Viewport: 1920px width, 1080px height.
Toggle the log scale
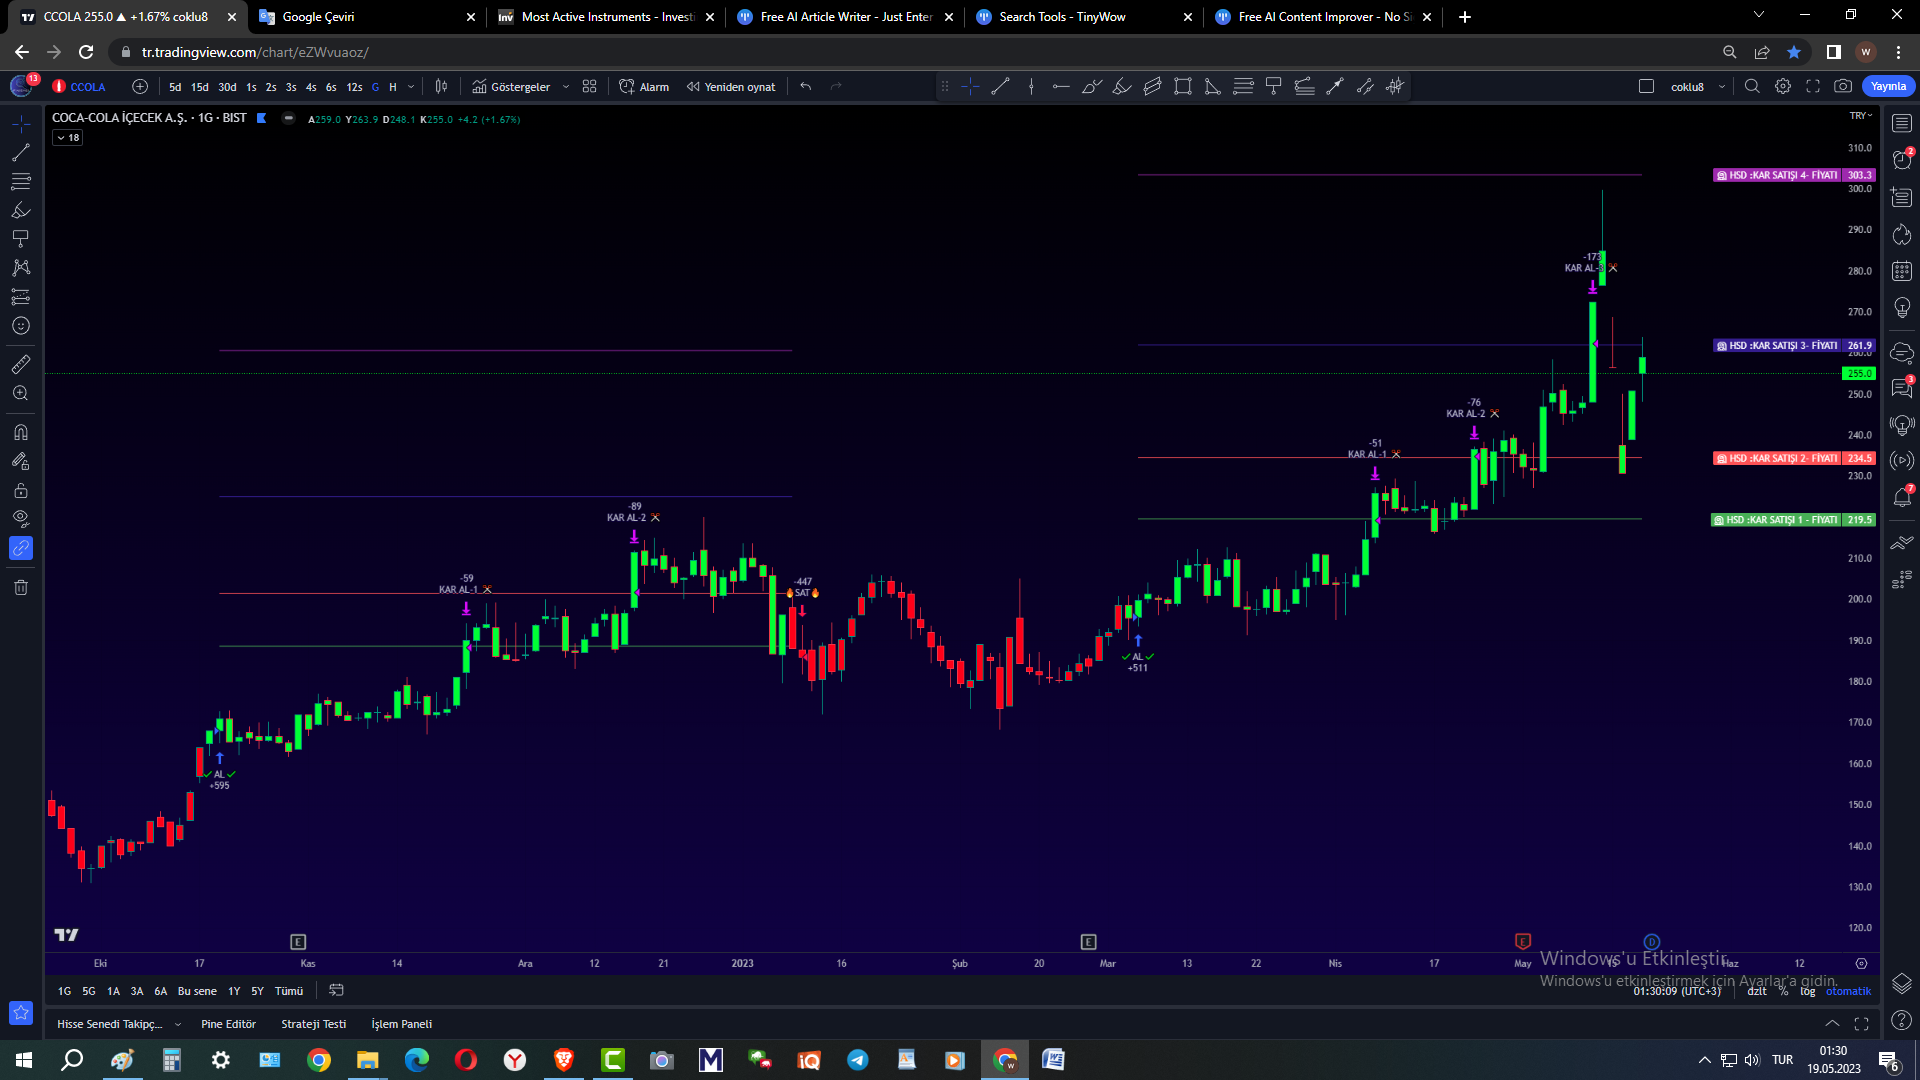pos(1807,992)
